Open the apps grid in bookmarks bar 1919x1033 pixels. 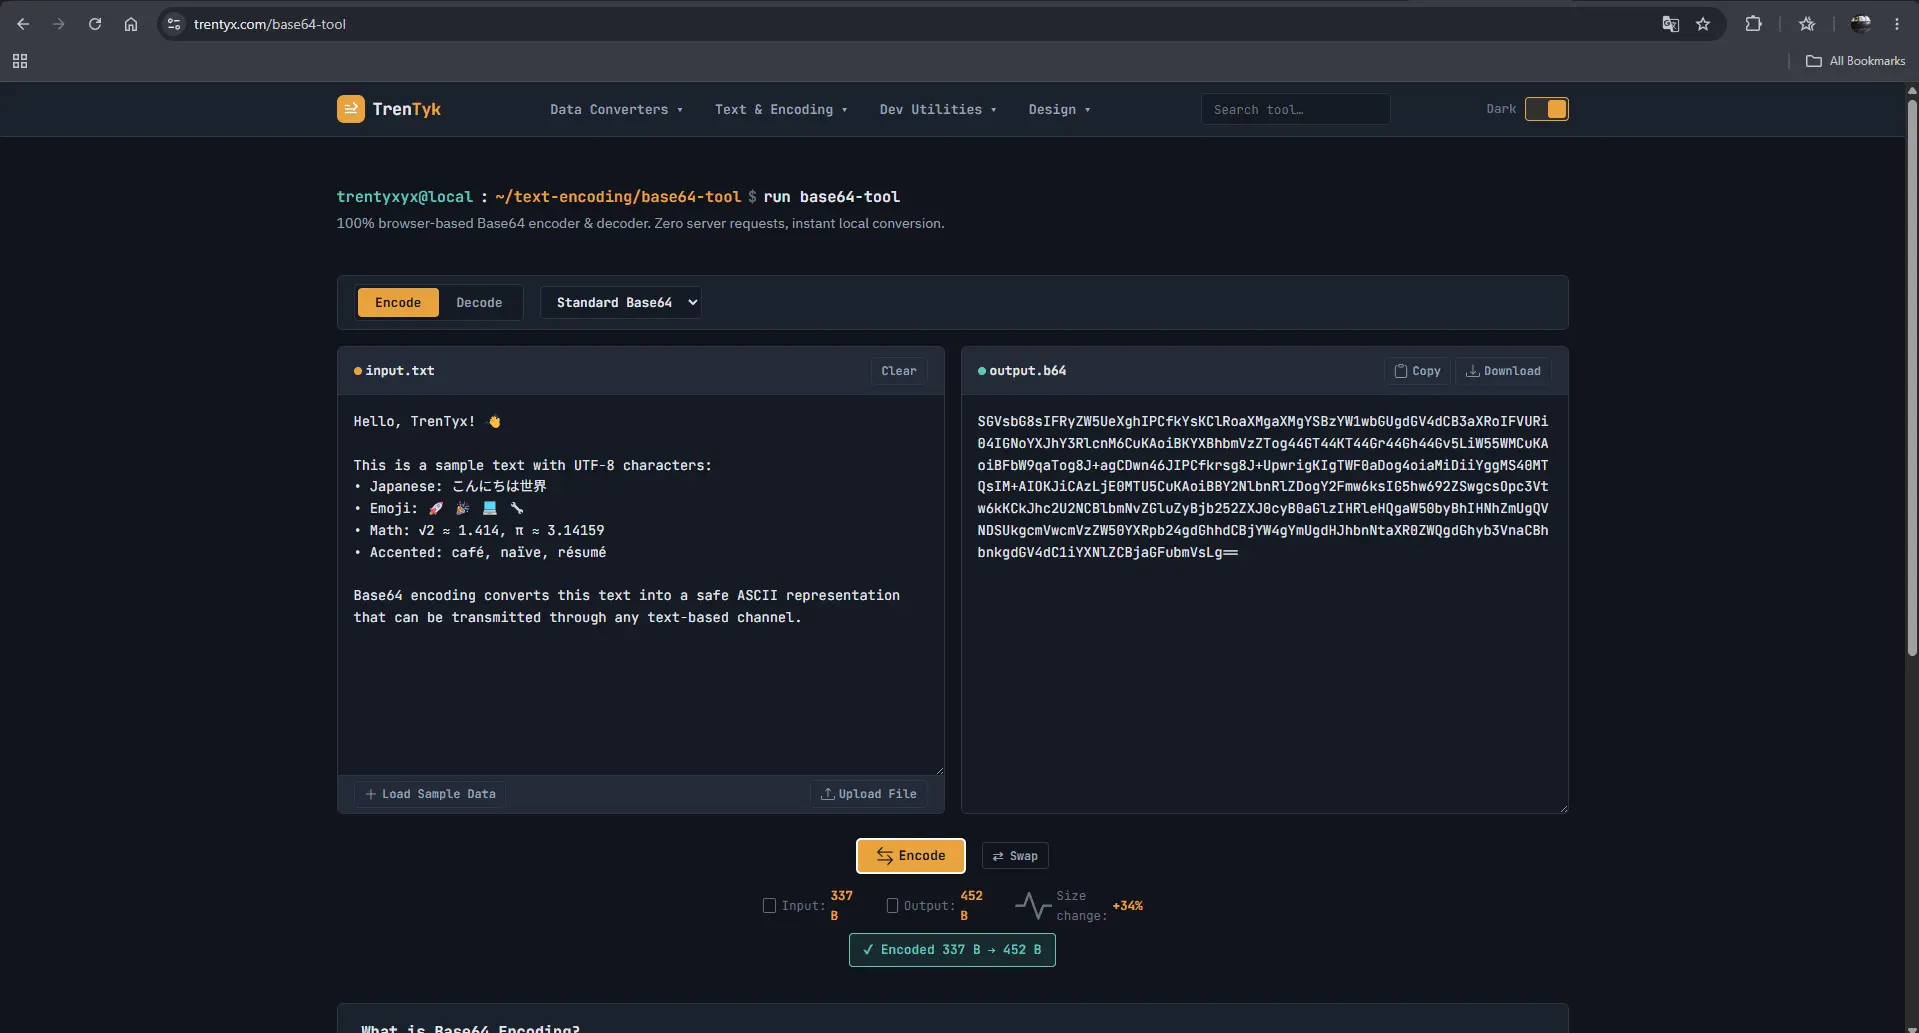click(20, 61)
